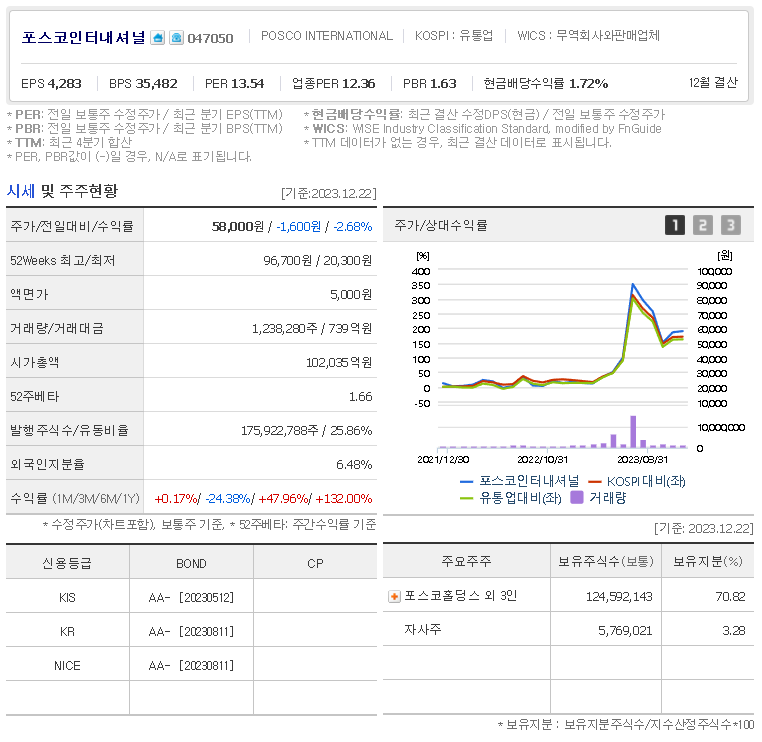Click the price peak on the chart
This screenshot has height=742, width=762.
[632, 284]
